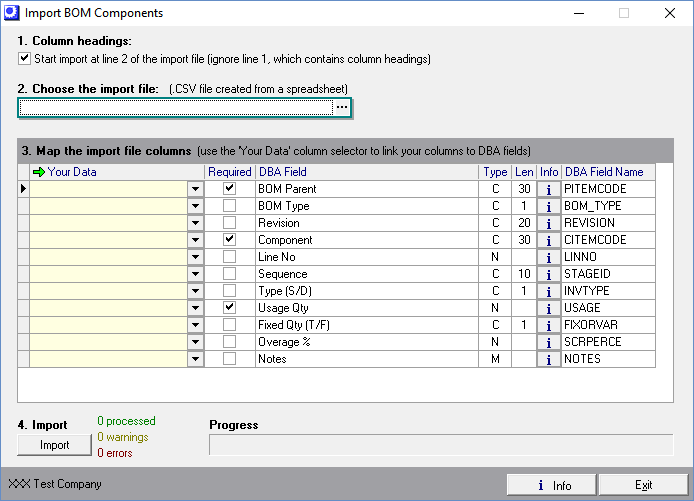Minimize the Import BOM Components window
This screenshot has width=694, height=501.
coord(578,13)
